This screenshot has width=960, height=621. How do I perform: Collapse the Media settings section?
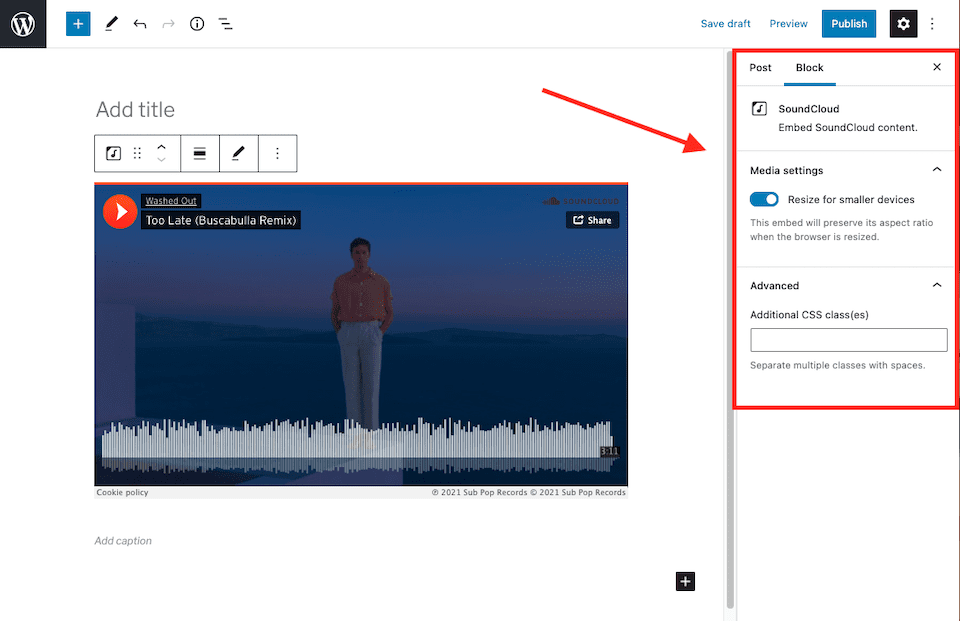point(937,169)
